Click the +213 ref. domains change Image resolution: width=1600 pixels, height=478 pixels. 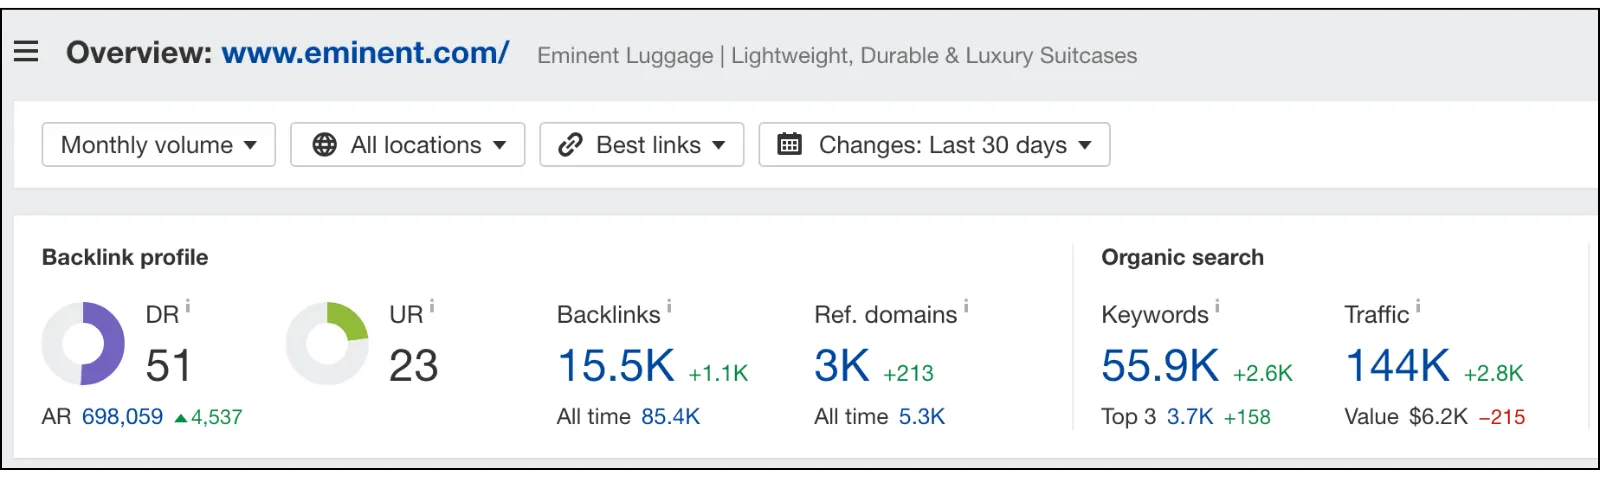coord(908,374)
